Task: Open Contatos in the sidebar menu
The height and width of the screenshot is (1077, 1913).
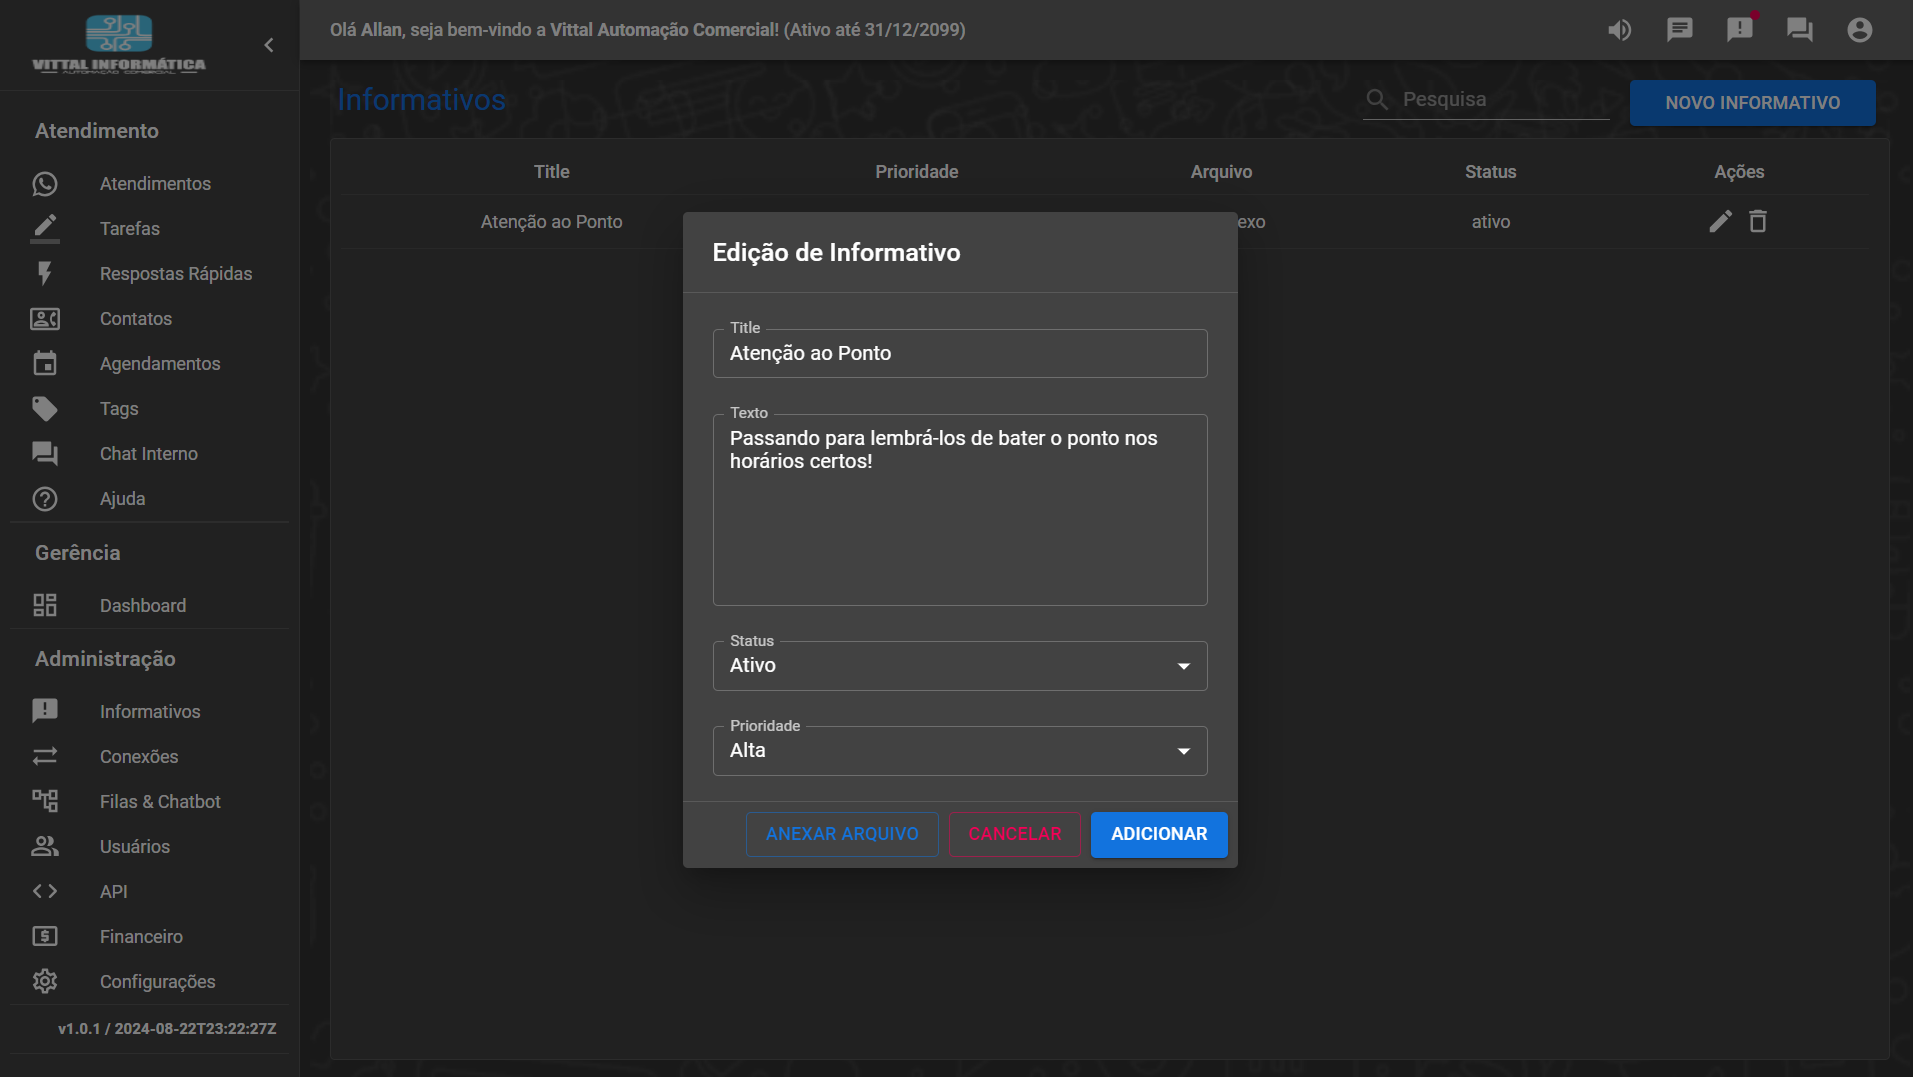Action: 136,319
